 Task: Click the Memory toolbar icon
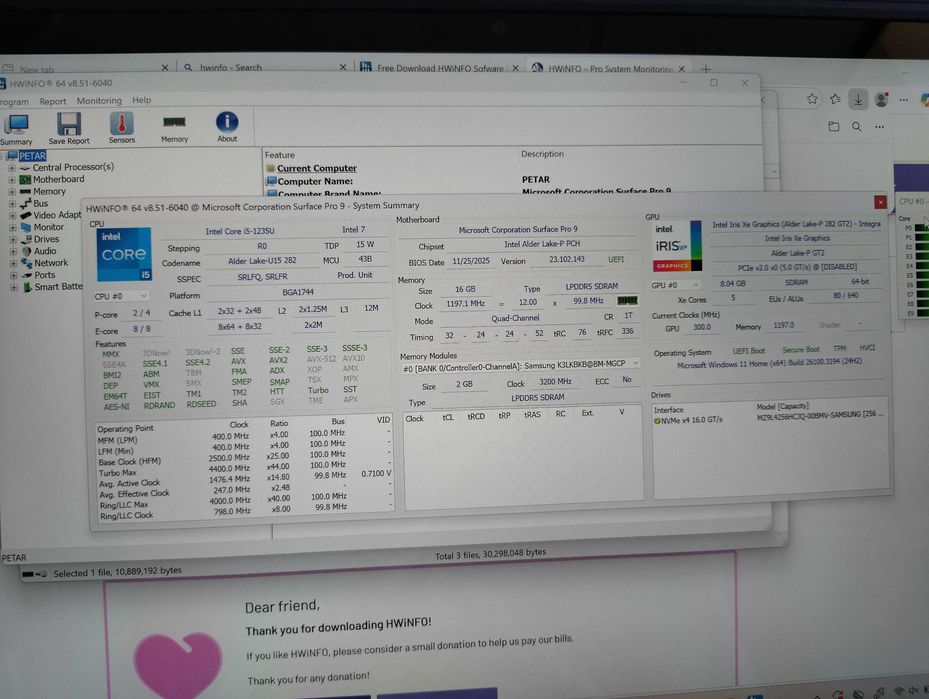point(174,127)
